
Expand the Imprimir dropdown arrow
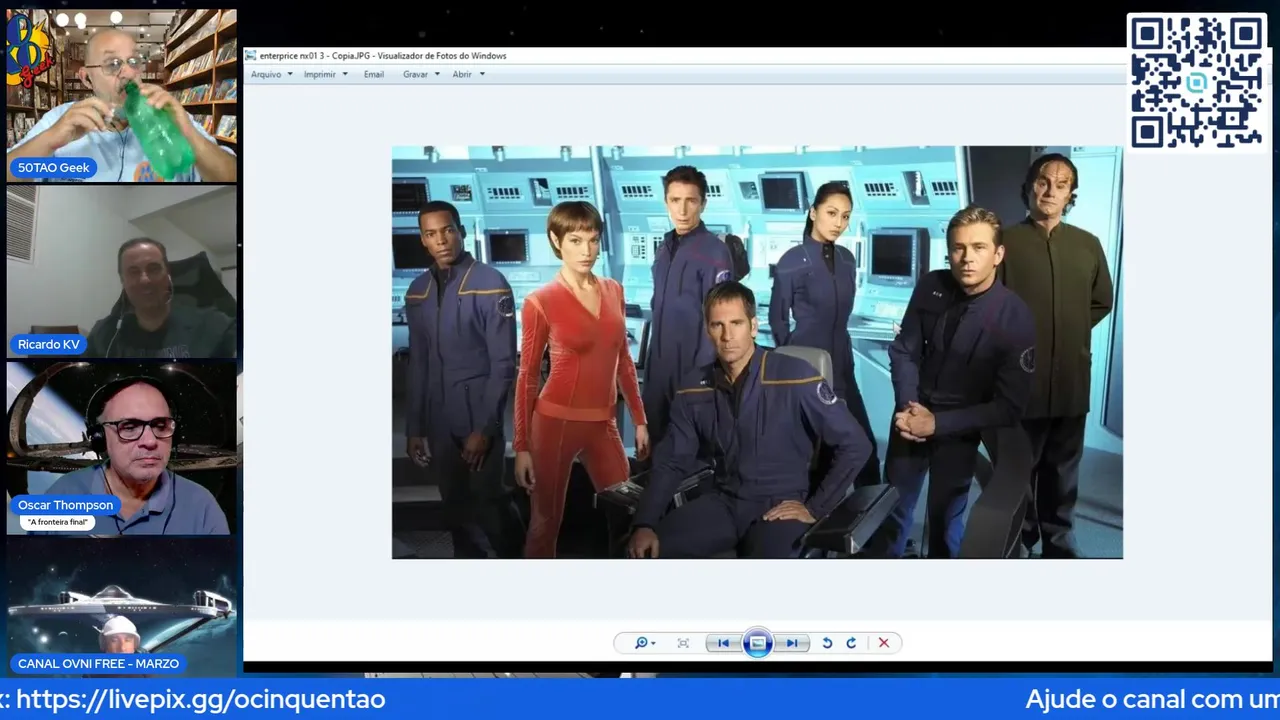click(345, 74)
